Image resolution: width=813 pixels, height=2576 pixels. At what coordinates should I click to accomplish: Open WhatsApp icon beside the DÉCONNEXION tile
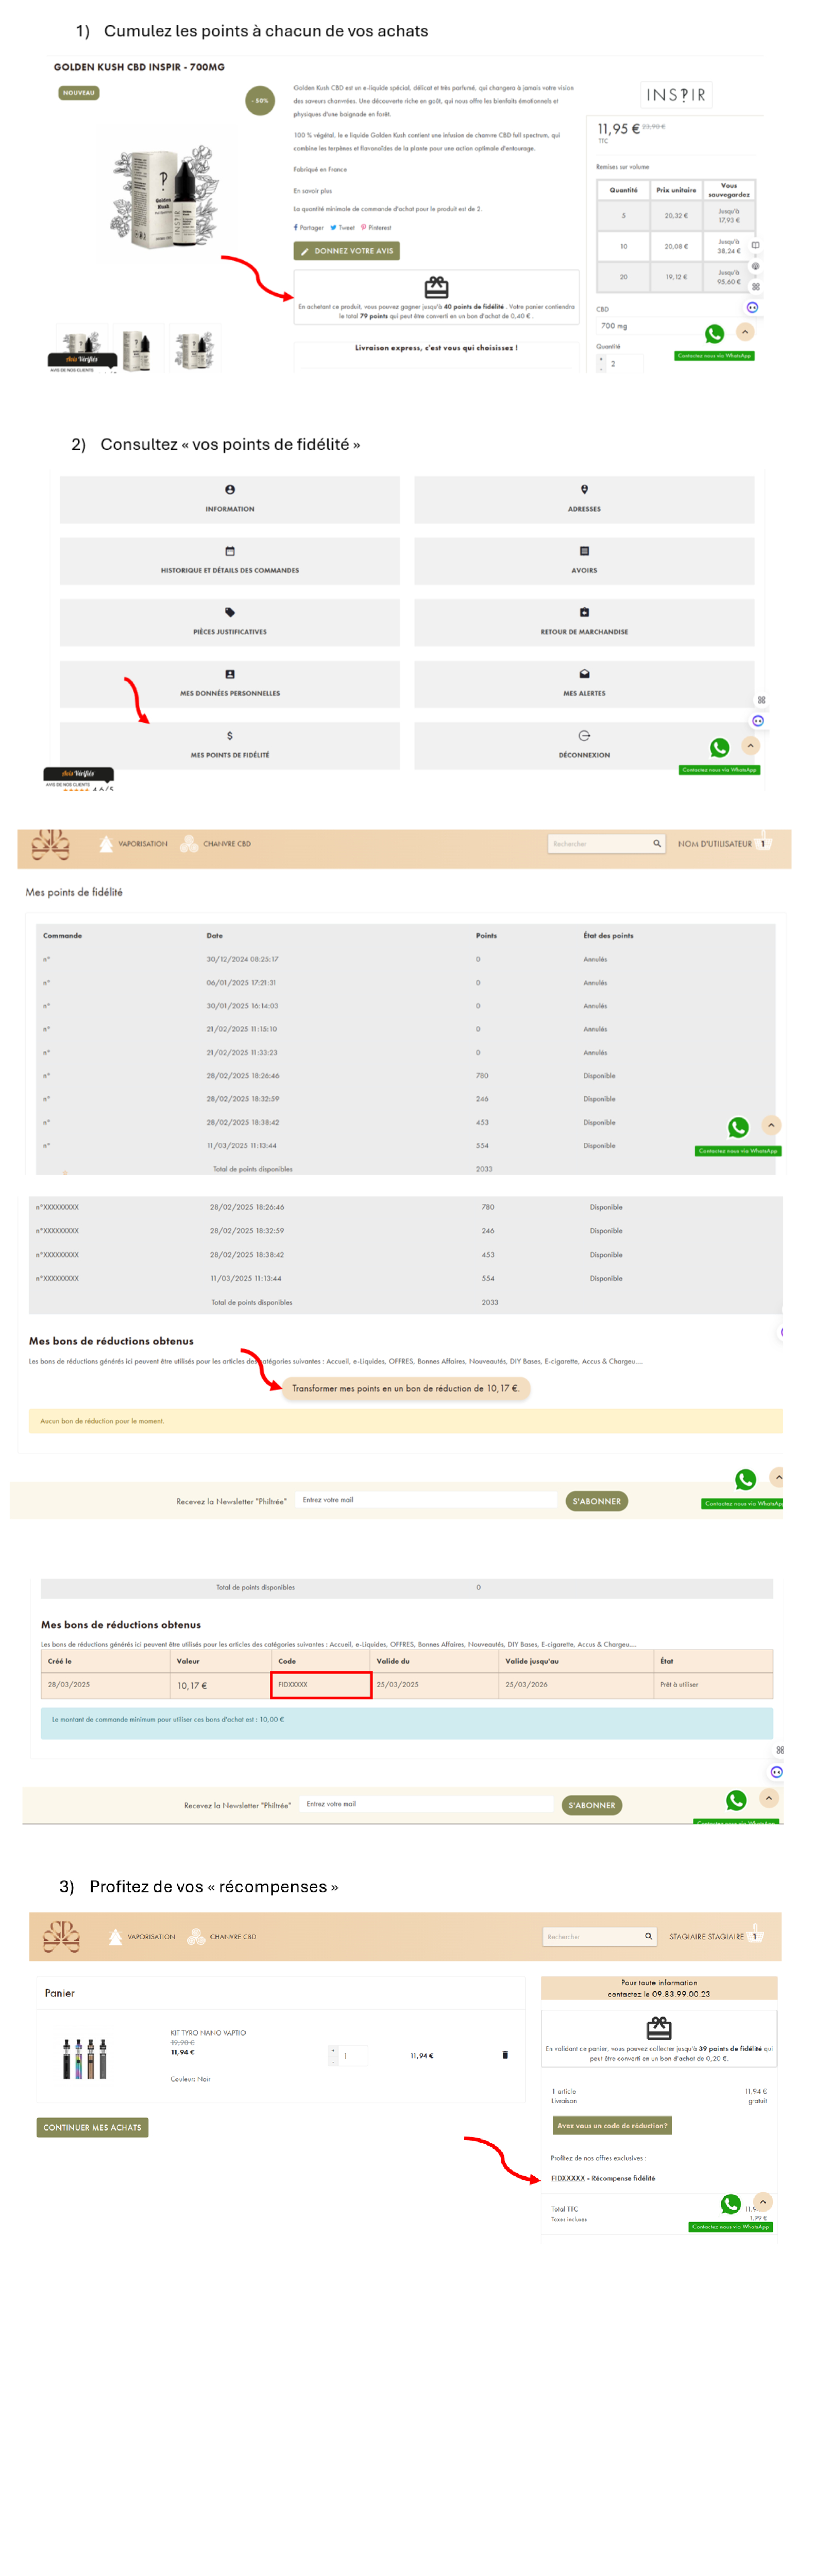[x=719, y=747]
